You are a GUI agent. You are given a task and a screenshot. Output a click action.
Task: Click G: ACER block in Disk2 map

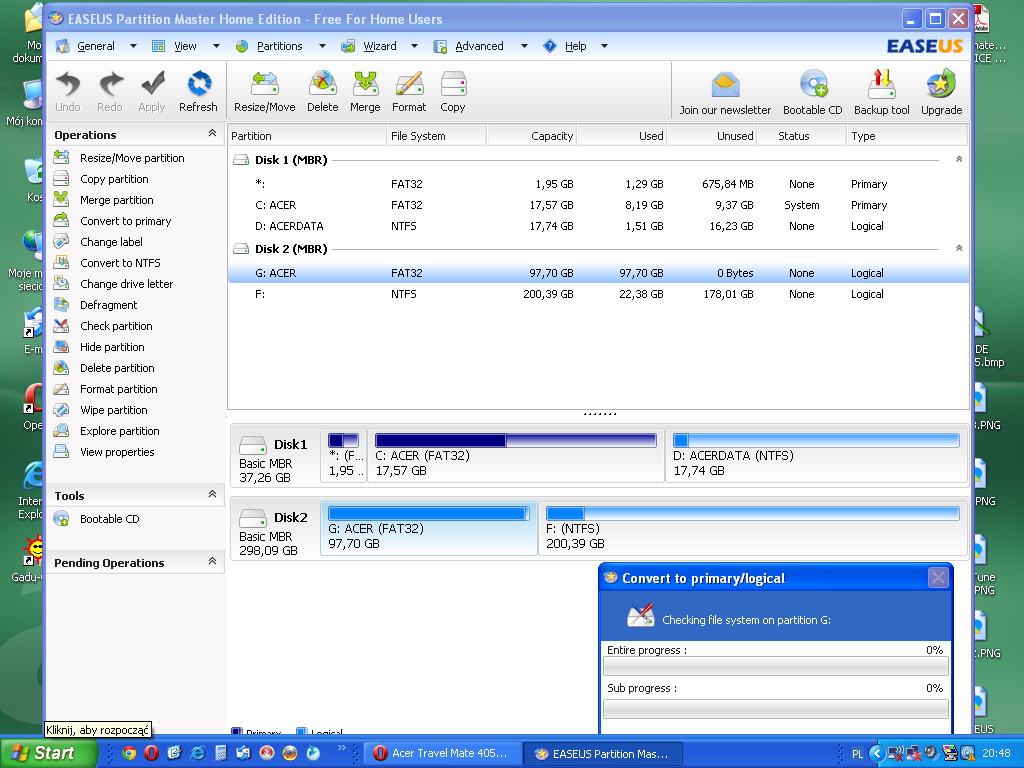click(x=429, y=528)
